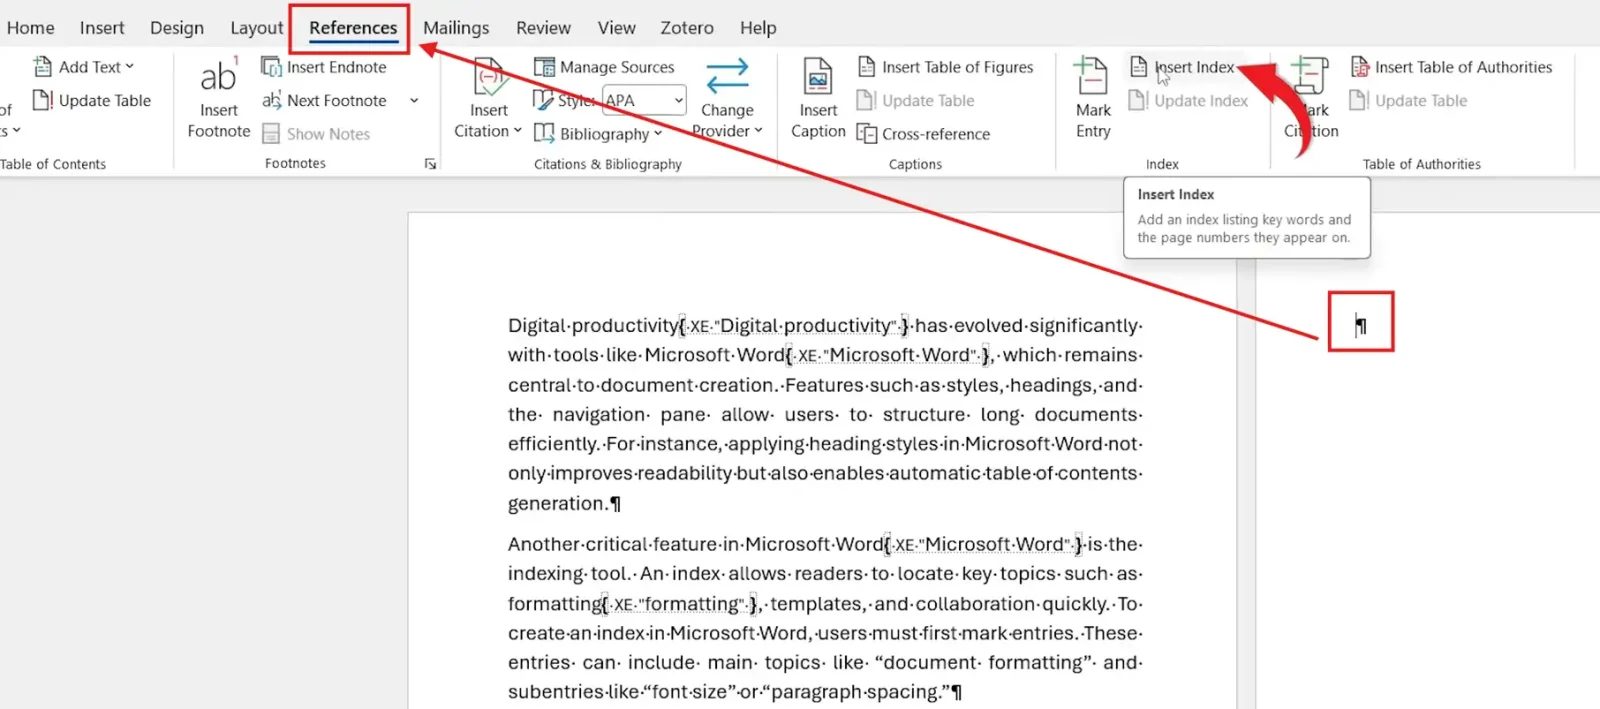The height and width of the screenshot is (709, 1600).
Task: Click Insert Endnote
Action: pyautogui.click(x=324, y=67)
